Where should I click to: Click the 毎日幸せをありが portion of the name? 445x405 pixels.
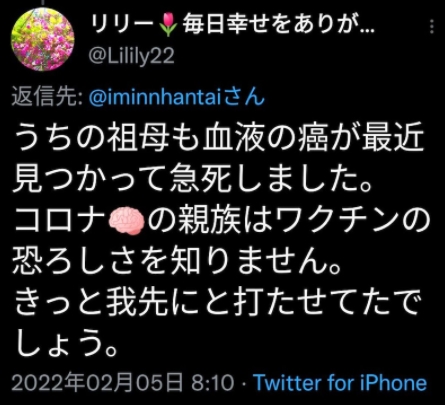click(x=271, y=25)
